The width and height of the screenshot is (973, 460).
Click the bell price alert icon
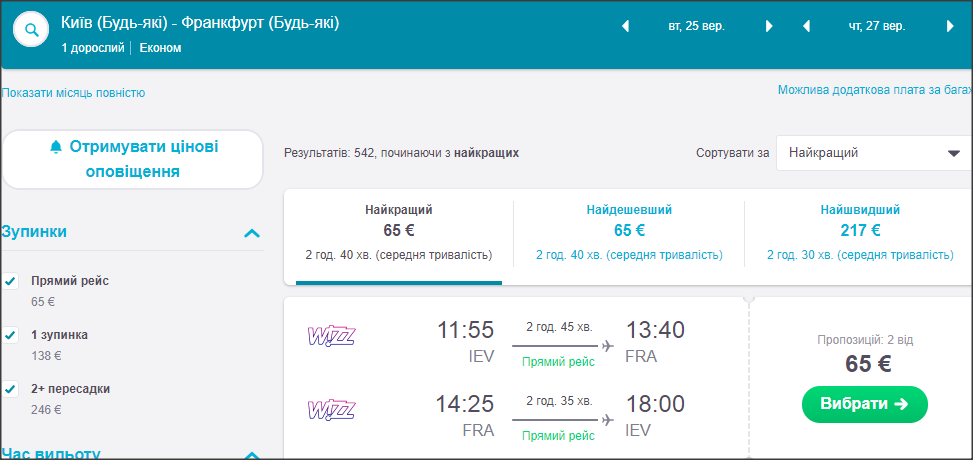[56, 147]
